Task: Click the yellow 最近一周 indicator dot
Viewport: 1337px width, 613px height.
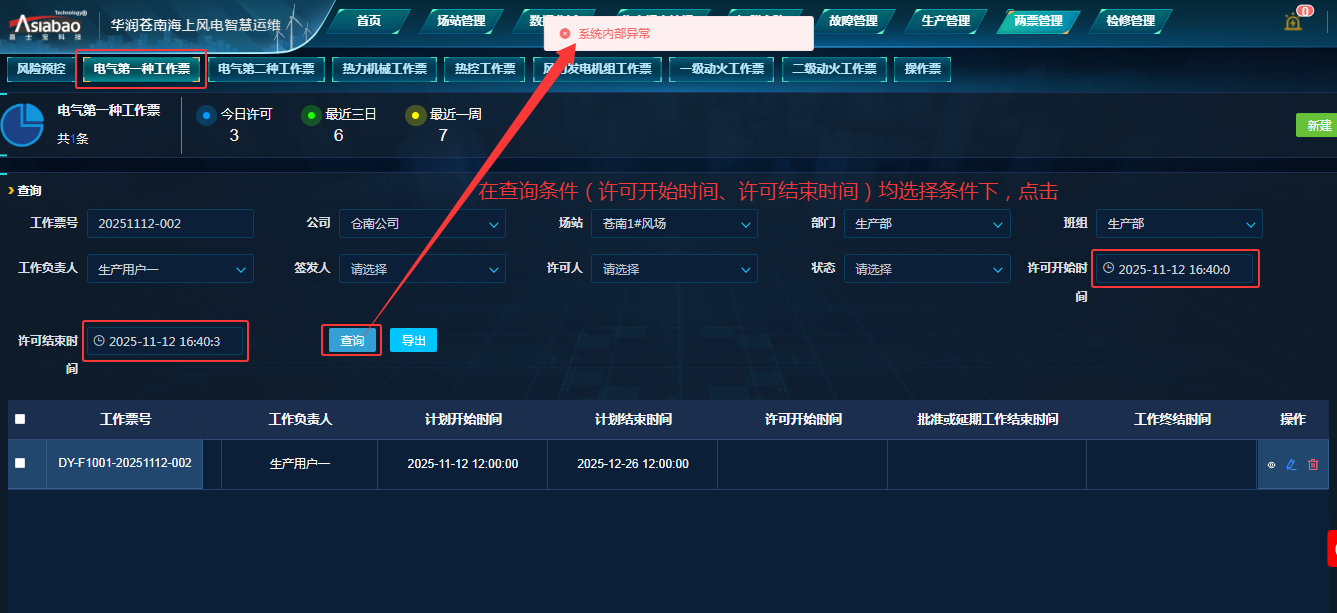Action: (415, 115)
